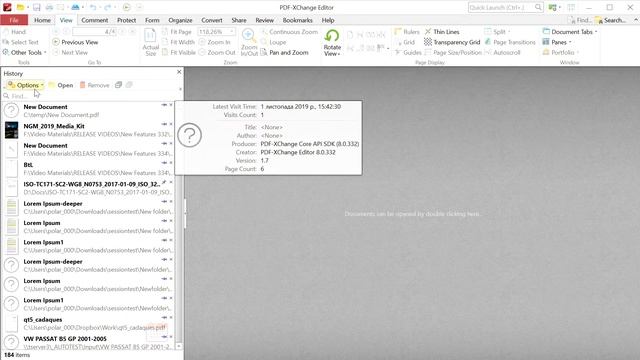Click the ribbon Search button
640x360 pixels.
point(611,20)
